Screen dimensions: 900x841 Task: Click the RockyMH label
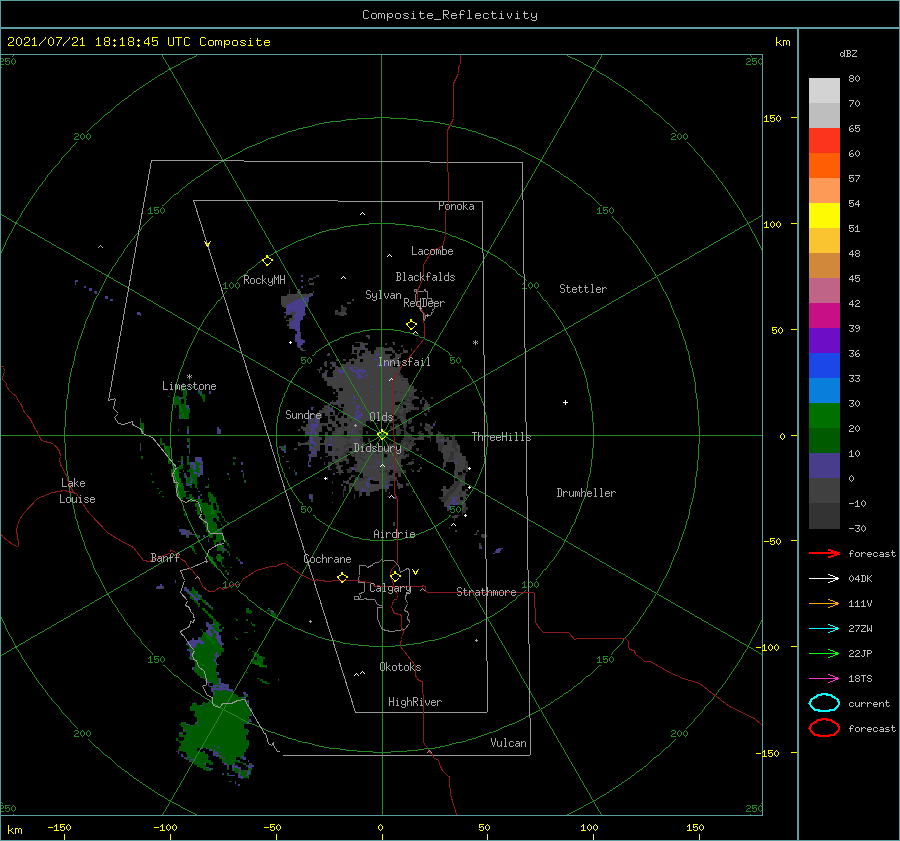265,280
